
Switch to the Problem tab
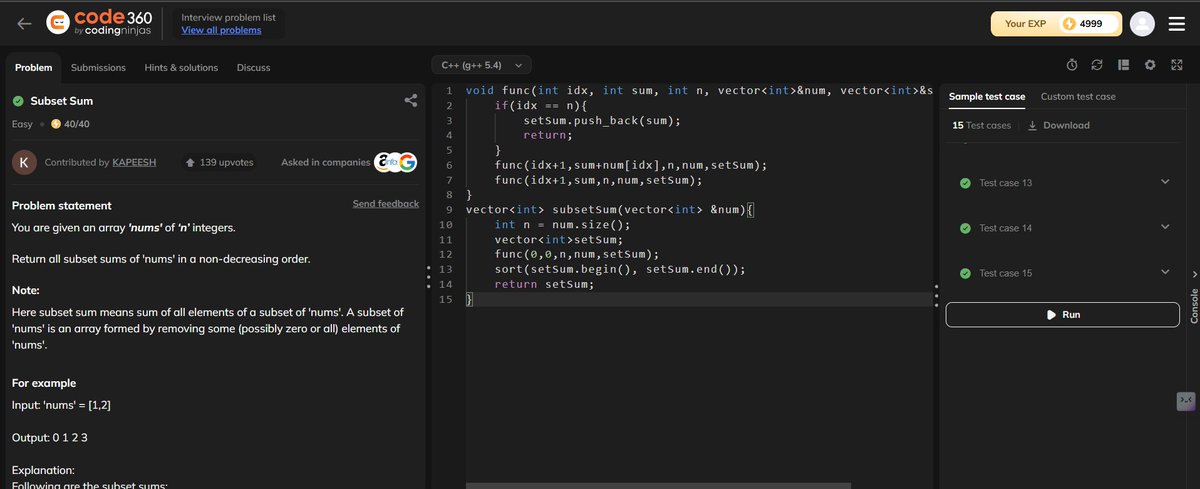(33, 67)
